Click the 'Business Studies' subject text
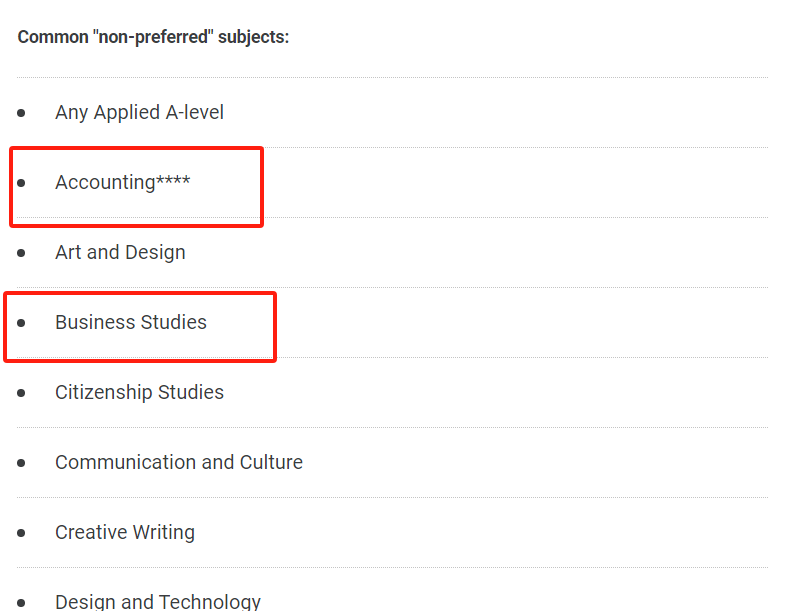Image resolution: width=786 pixels, height=611 pixels. (131, 322)
